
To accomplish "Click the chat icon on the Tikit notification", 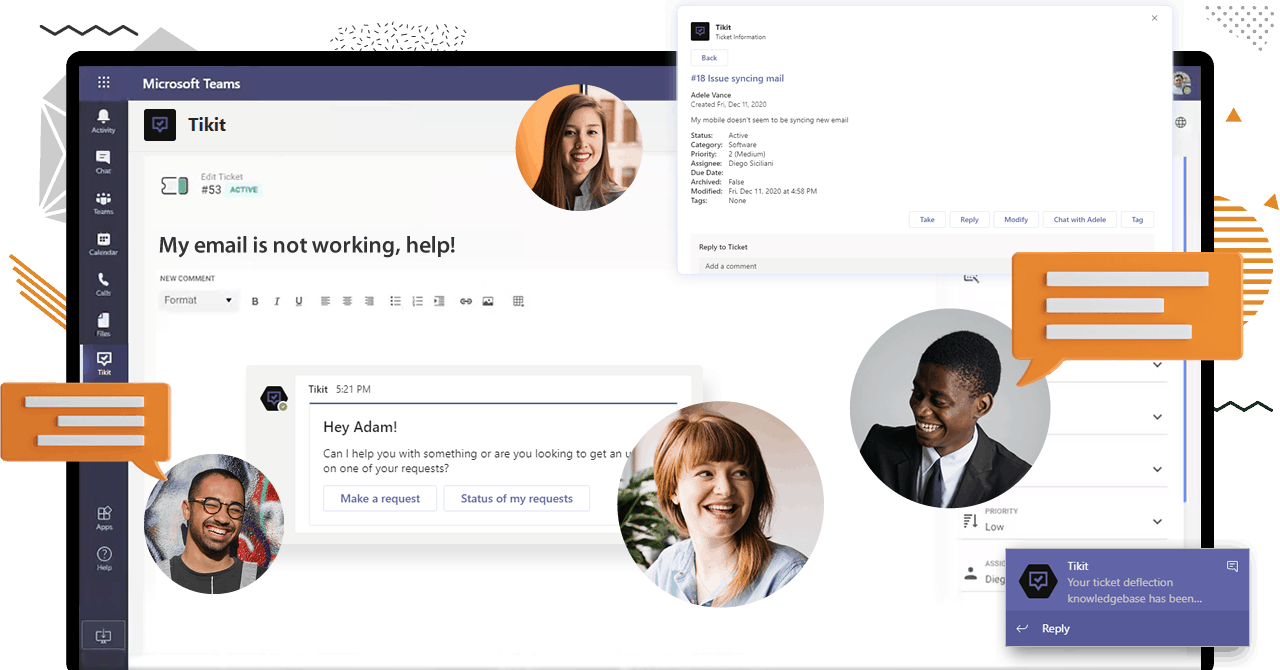I will click(x=1232, y=566).
